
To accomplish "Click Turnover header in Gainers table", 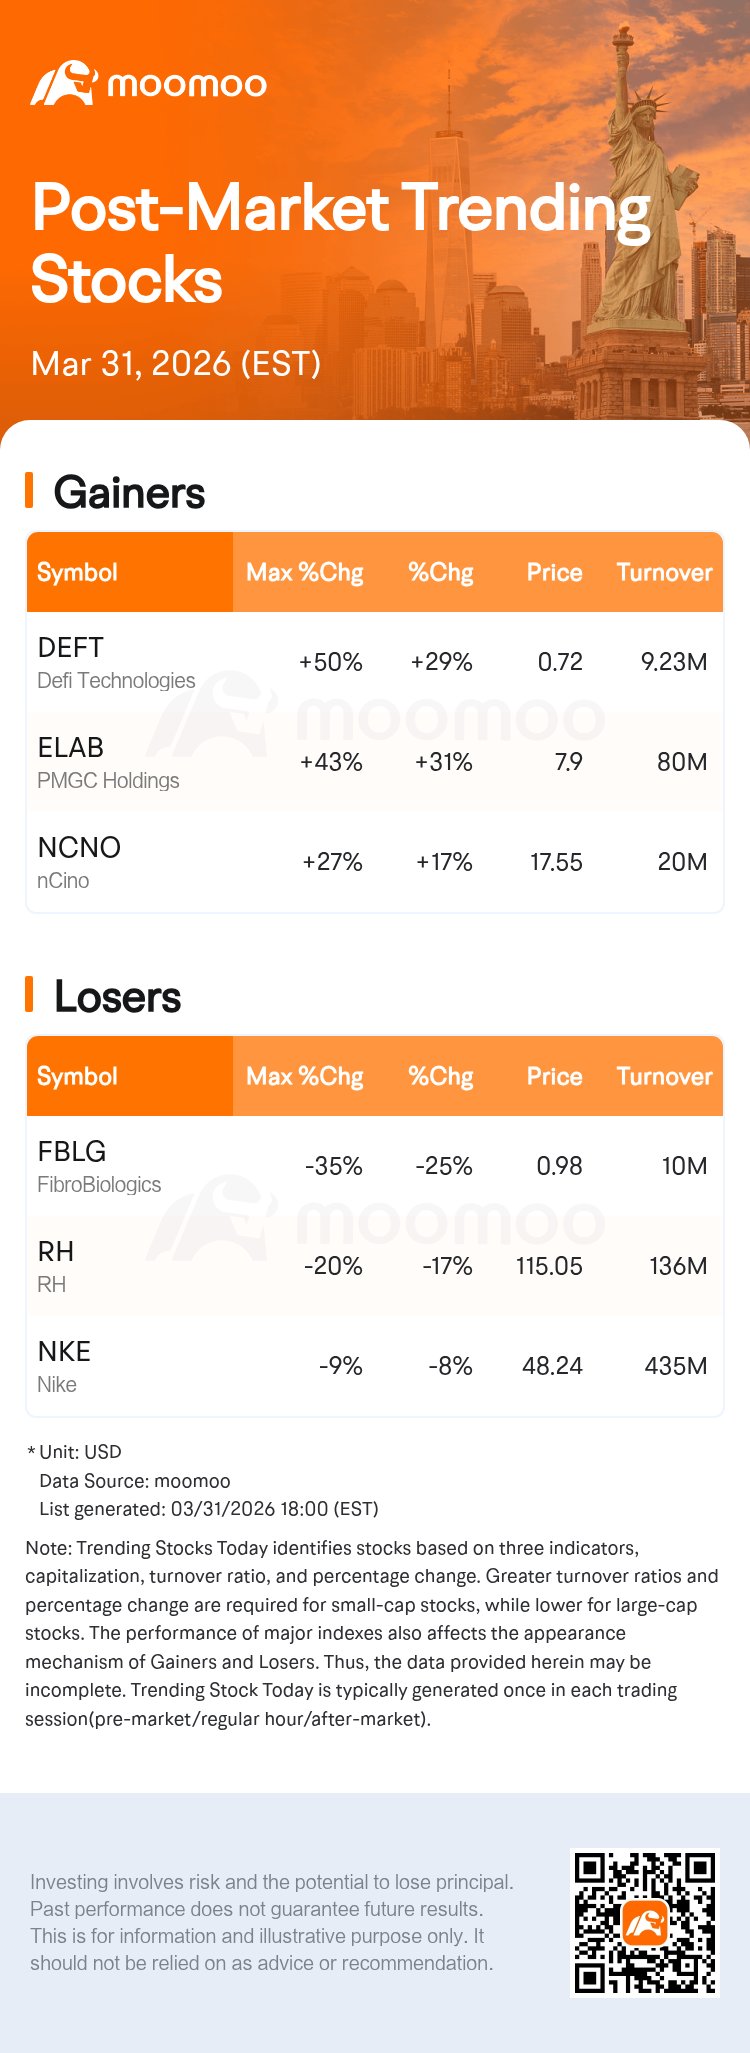I will coord(664,572).
